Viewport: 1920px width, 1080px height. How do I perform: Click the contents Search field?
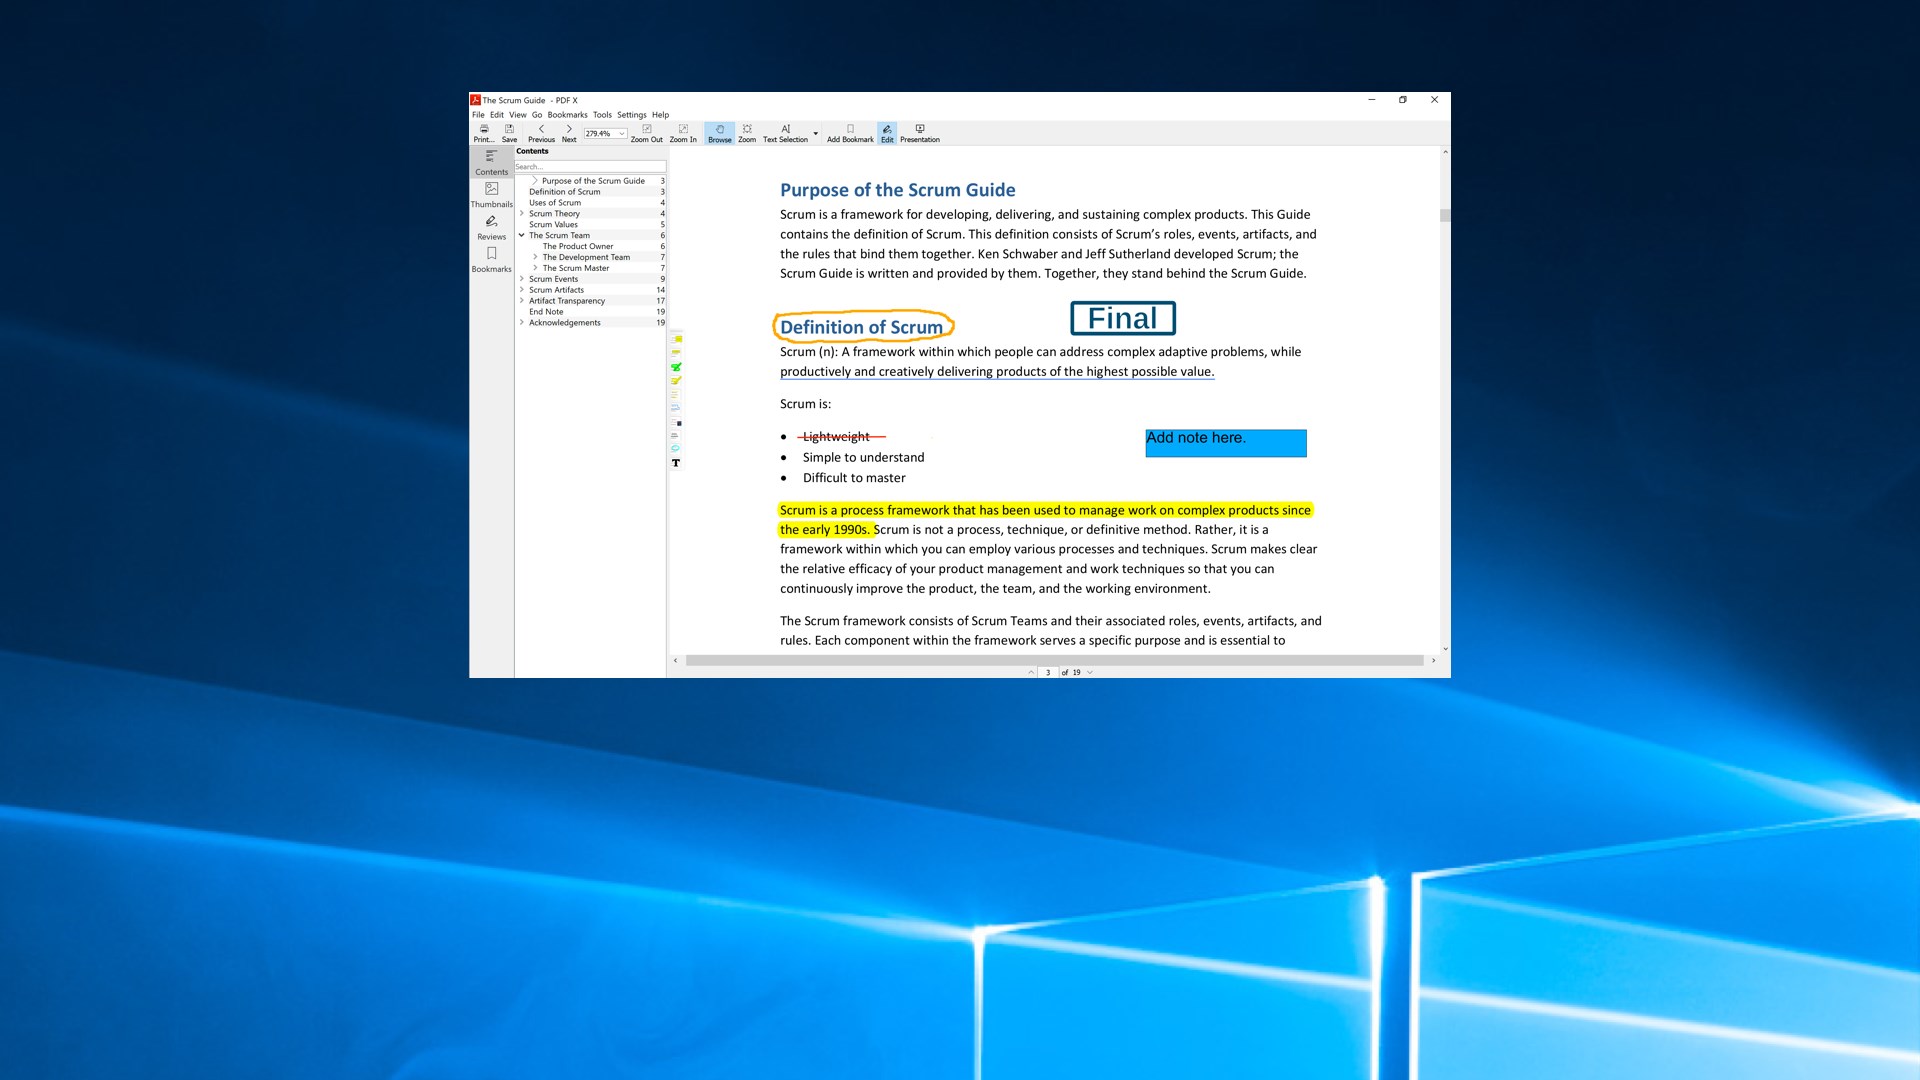pos(590,167)
